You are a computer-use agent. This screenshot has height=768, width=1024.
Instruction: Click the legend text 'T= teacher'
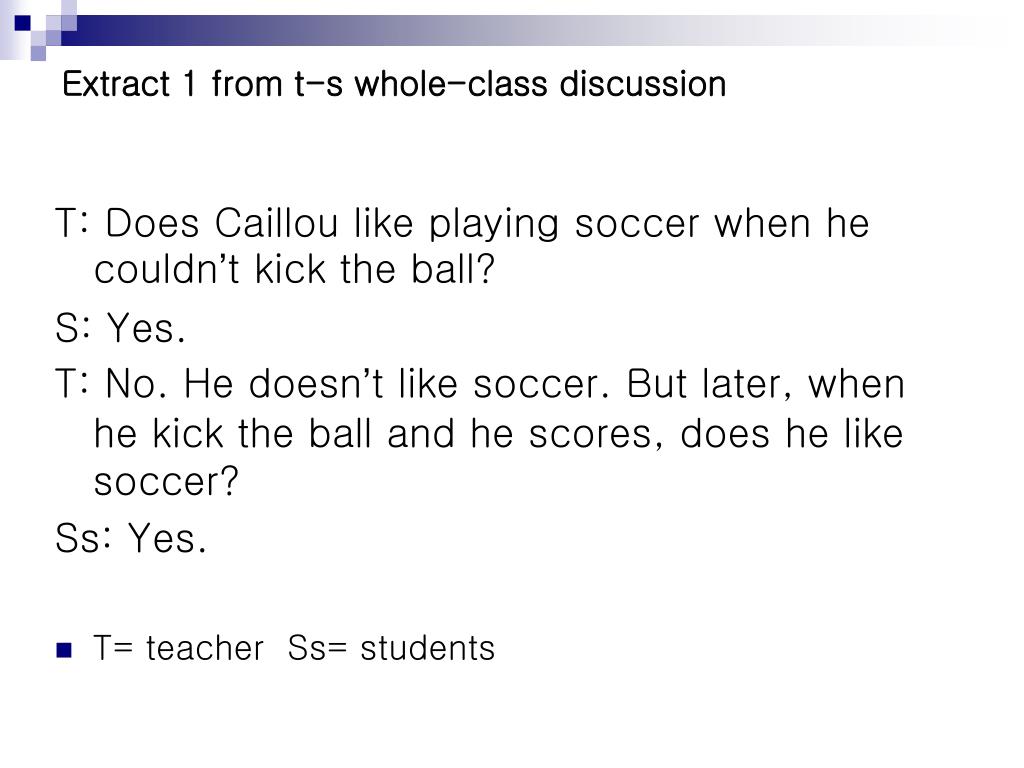[178, 648]
